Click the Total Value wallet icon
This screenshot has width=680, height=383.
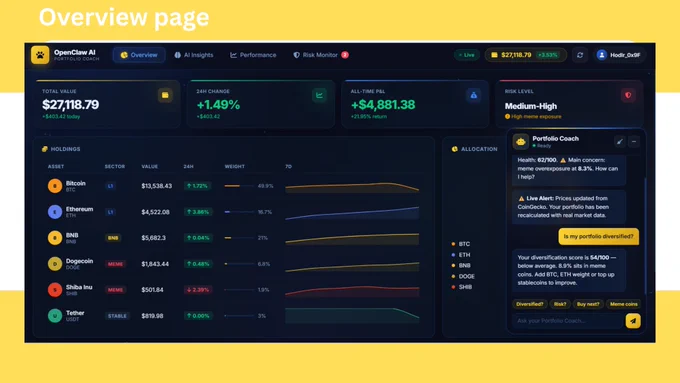[165, 95]
